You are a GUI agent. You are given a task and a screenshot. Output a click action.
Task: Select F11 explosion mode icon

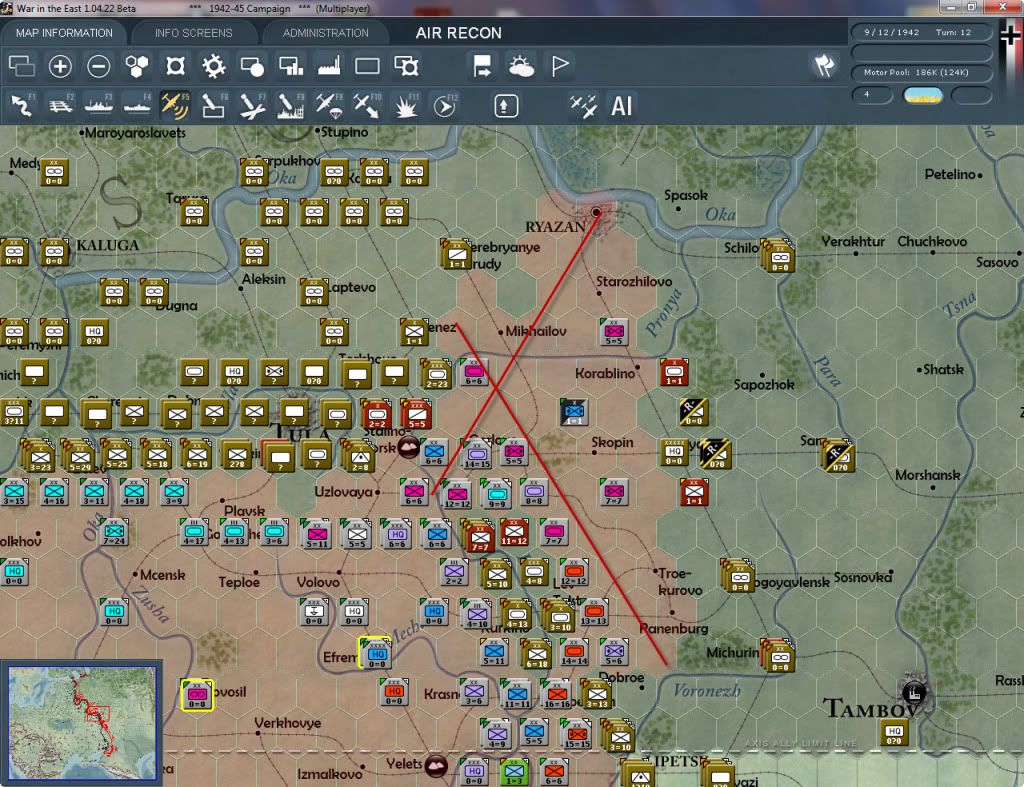coord(406,105)
